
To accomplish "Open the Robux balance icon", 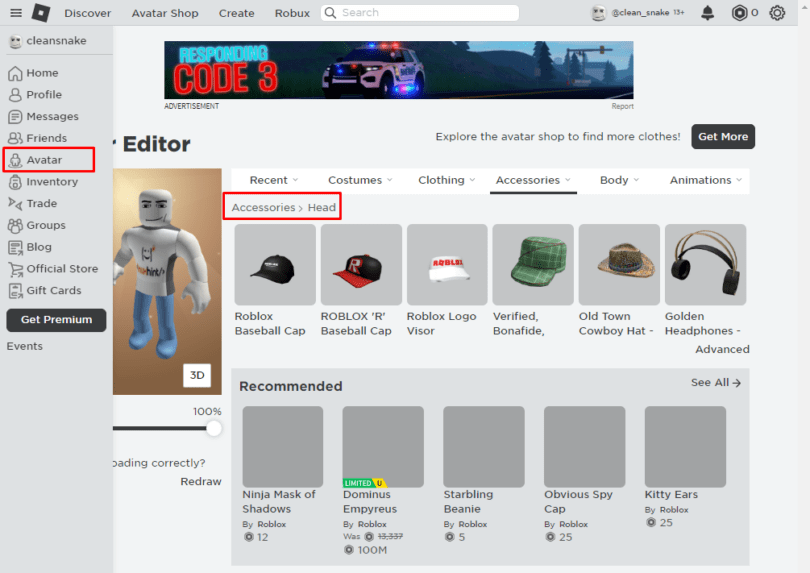I will (739, 12).
